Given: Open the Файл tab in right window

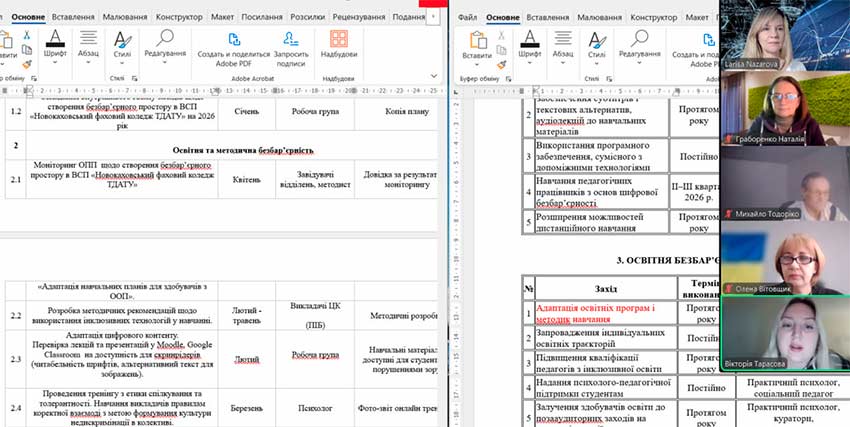Looking at the screenshot, I should click(467, 17).
